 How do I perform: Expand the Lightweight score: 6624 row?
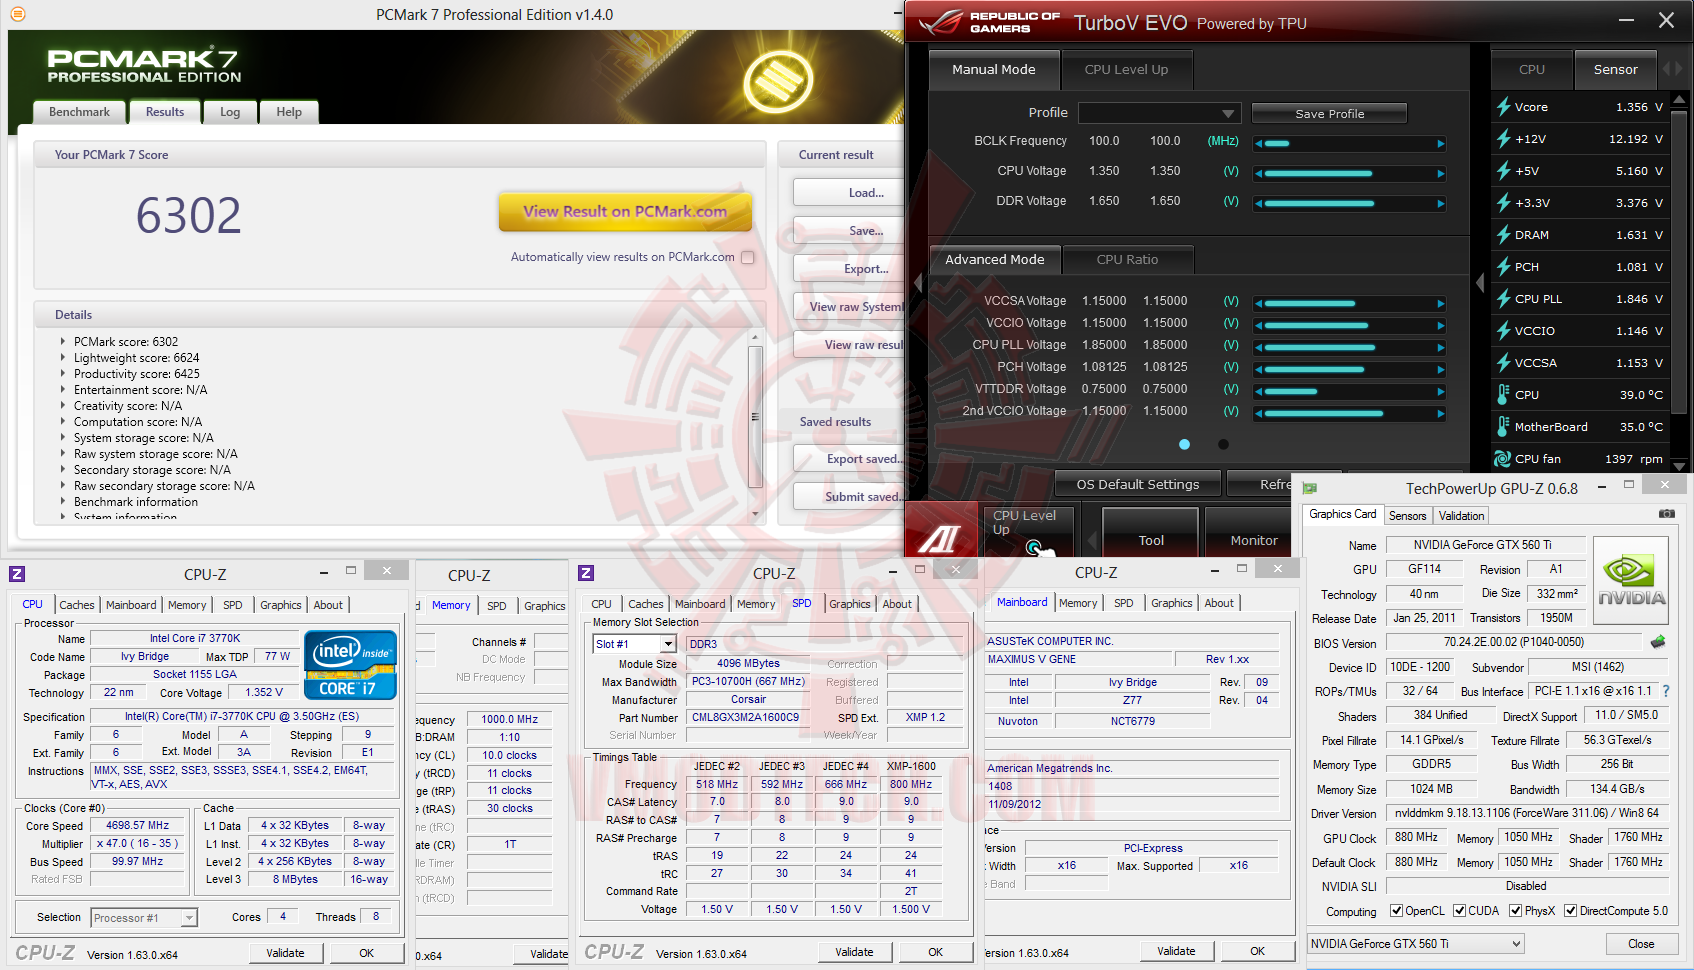tap(63, 357)
